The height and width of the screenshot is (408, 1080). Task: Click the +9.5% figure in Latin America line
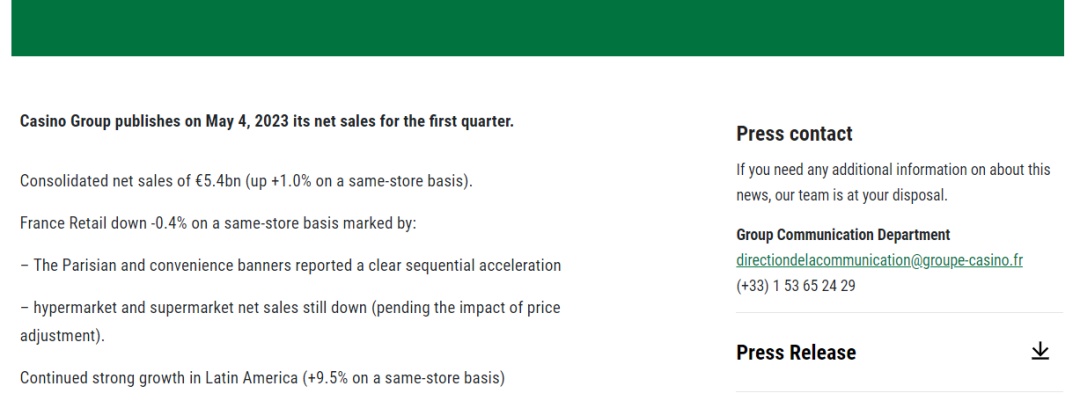coord(328,378)
